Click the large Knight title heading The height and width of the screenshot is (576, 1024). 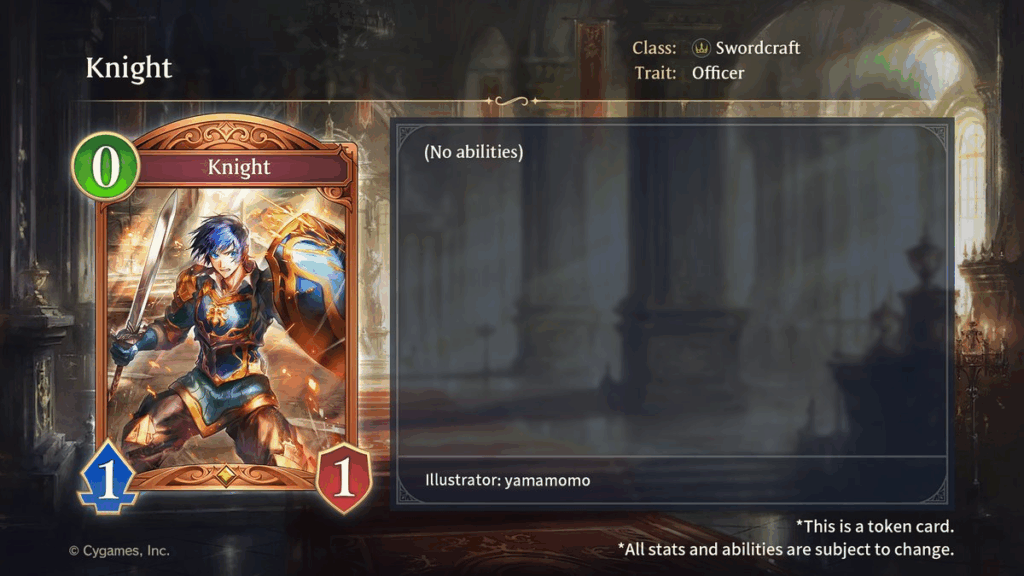pyautogui.click(x=129, y=68)
